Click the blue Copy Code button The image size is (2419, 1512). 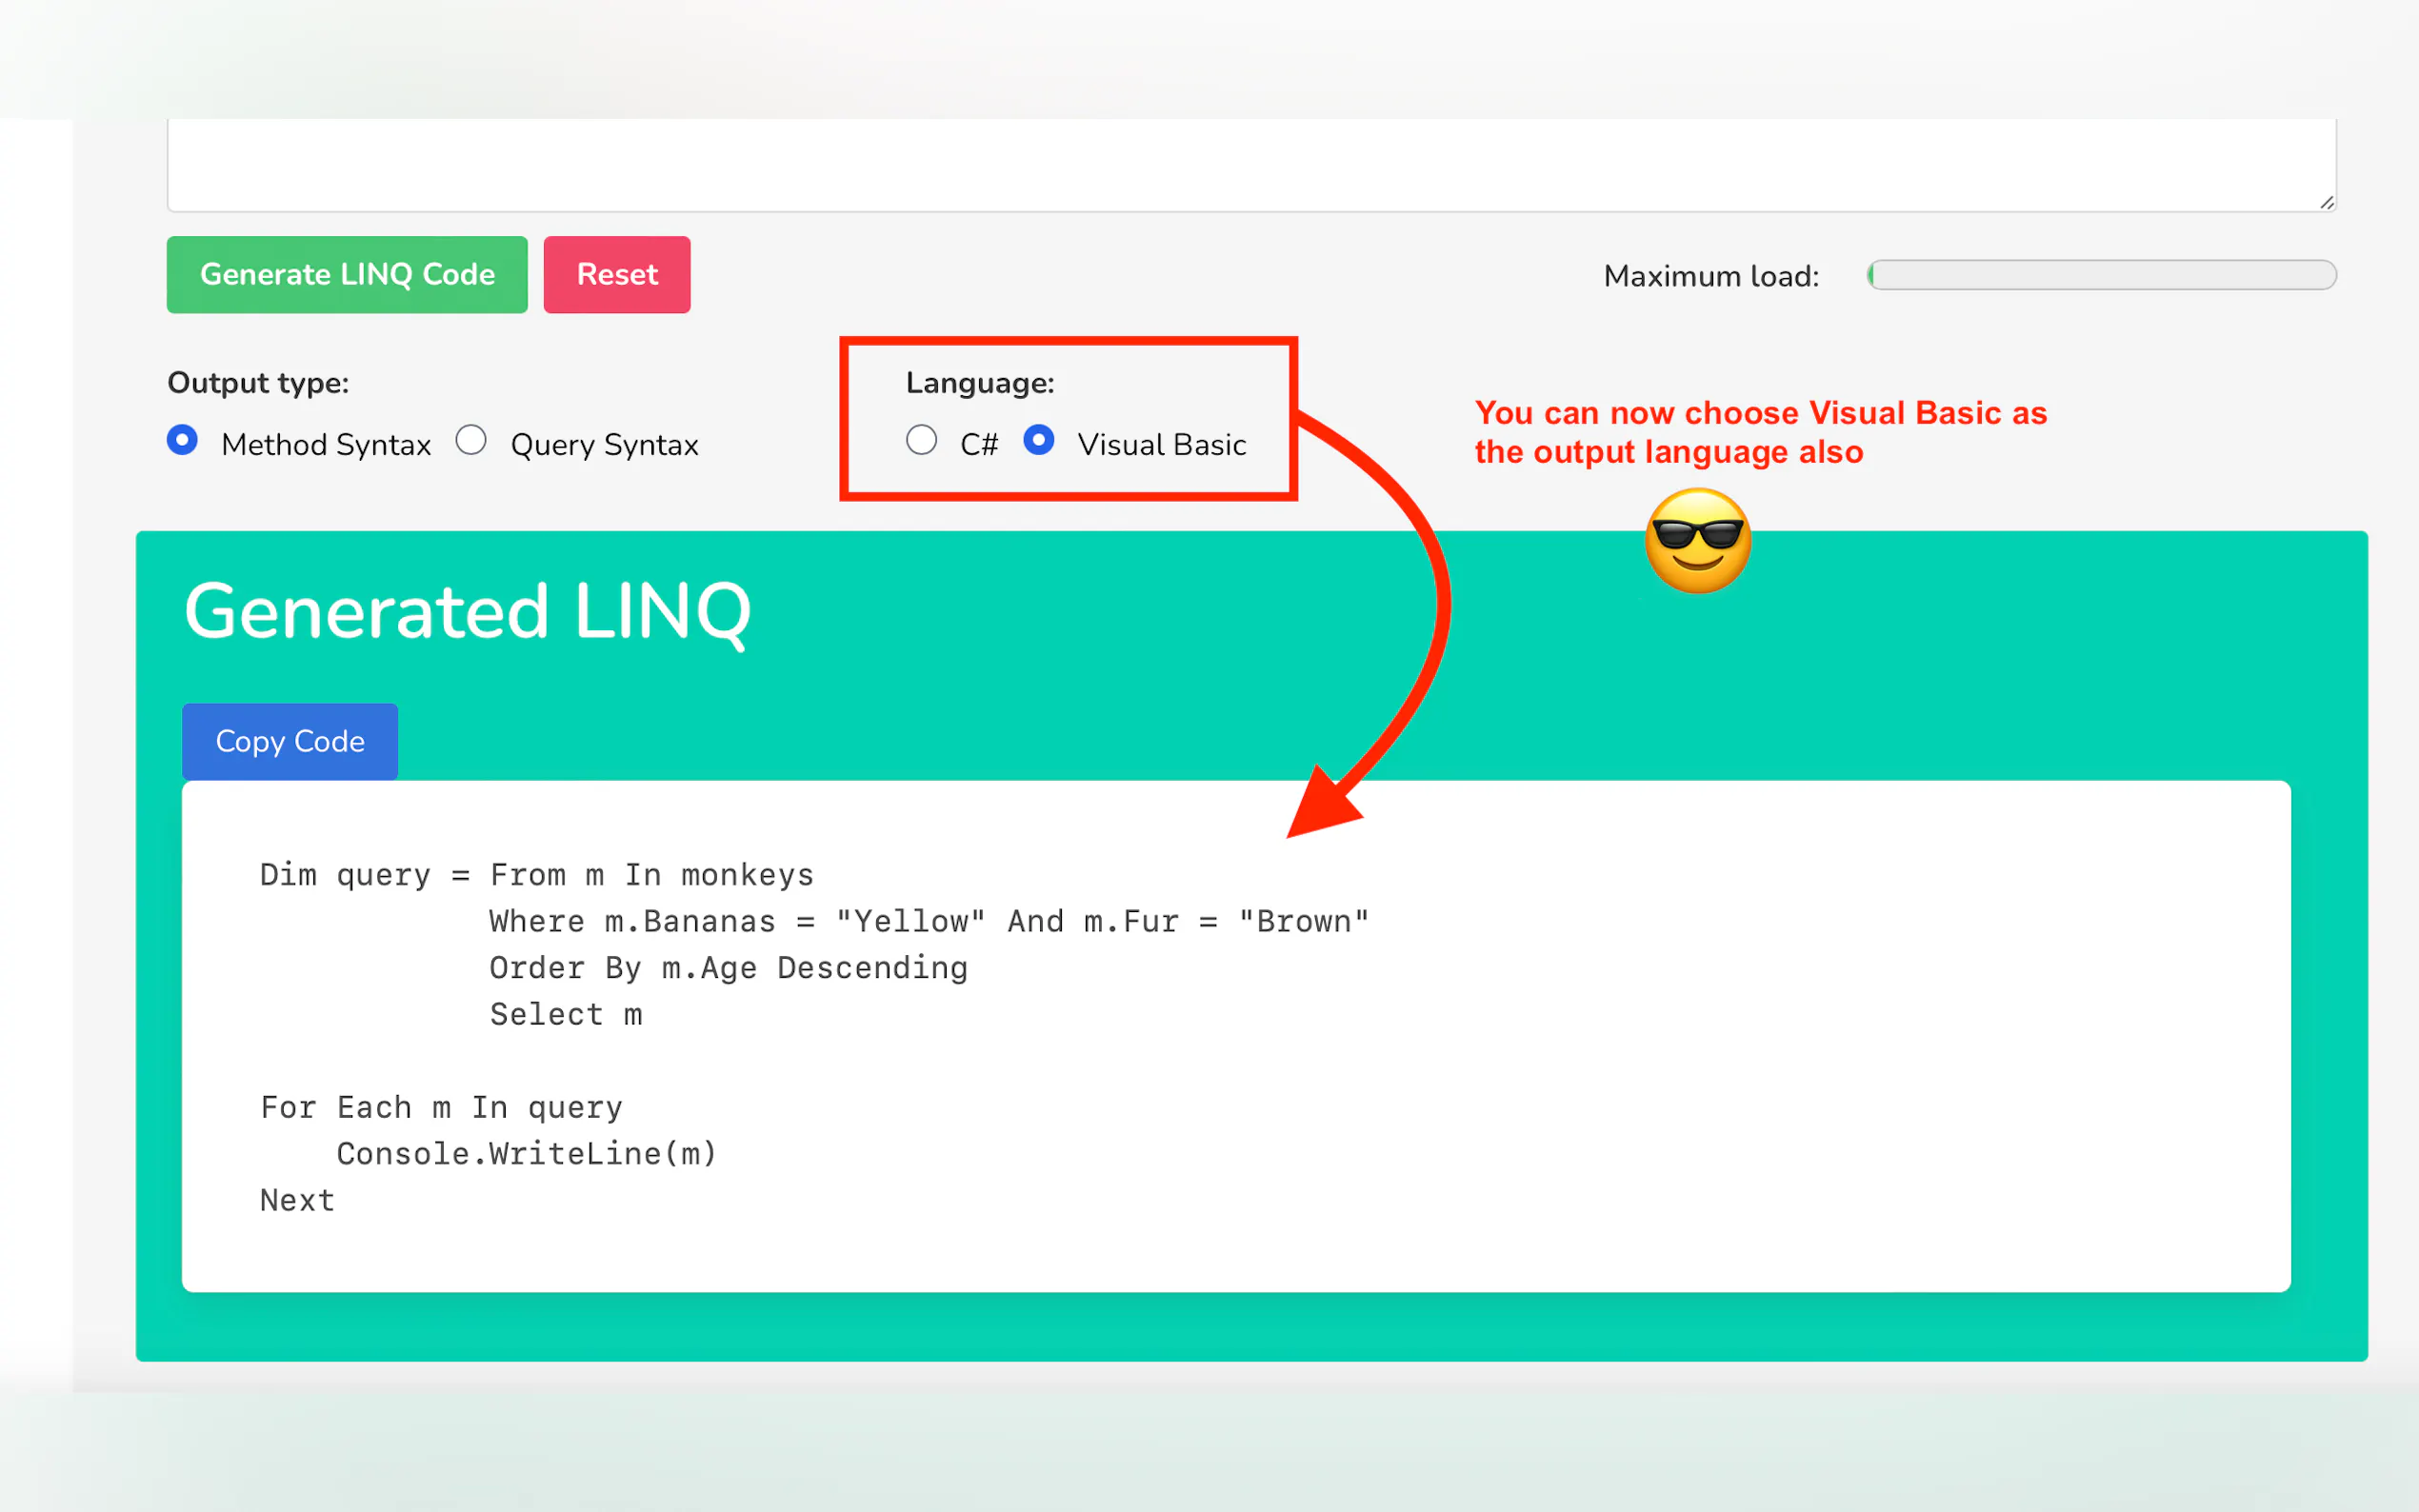[x=290, y=741]
